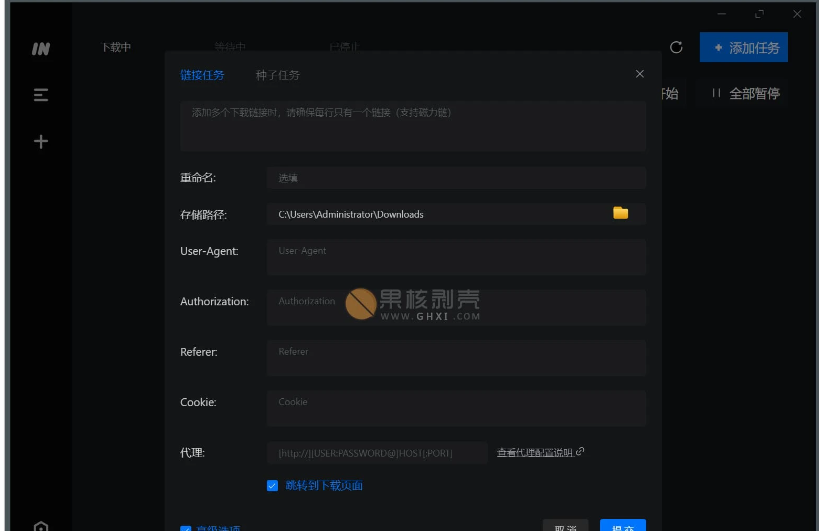Viewport: 819px width, 531px height.
Task: Toggle the 跳转到下载页面 checkbox
Action: 272,486
